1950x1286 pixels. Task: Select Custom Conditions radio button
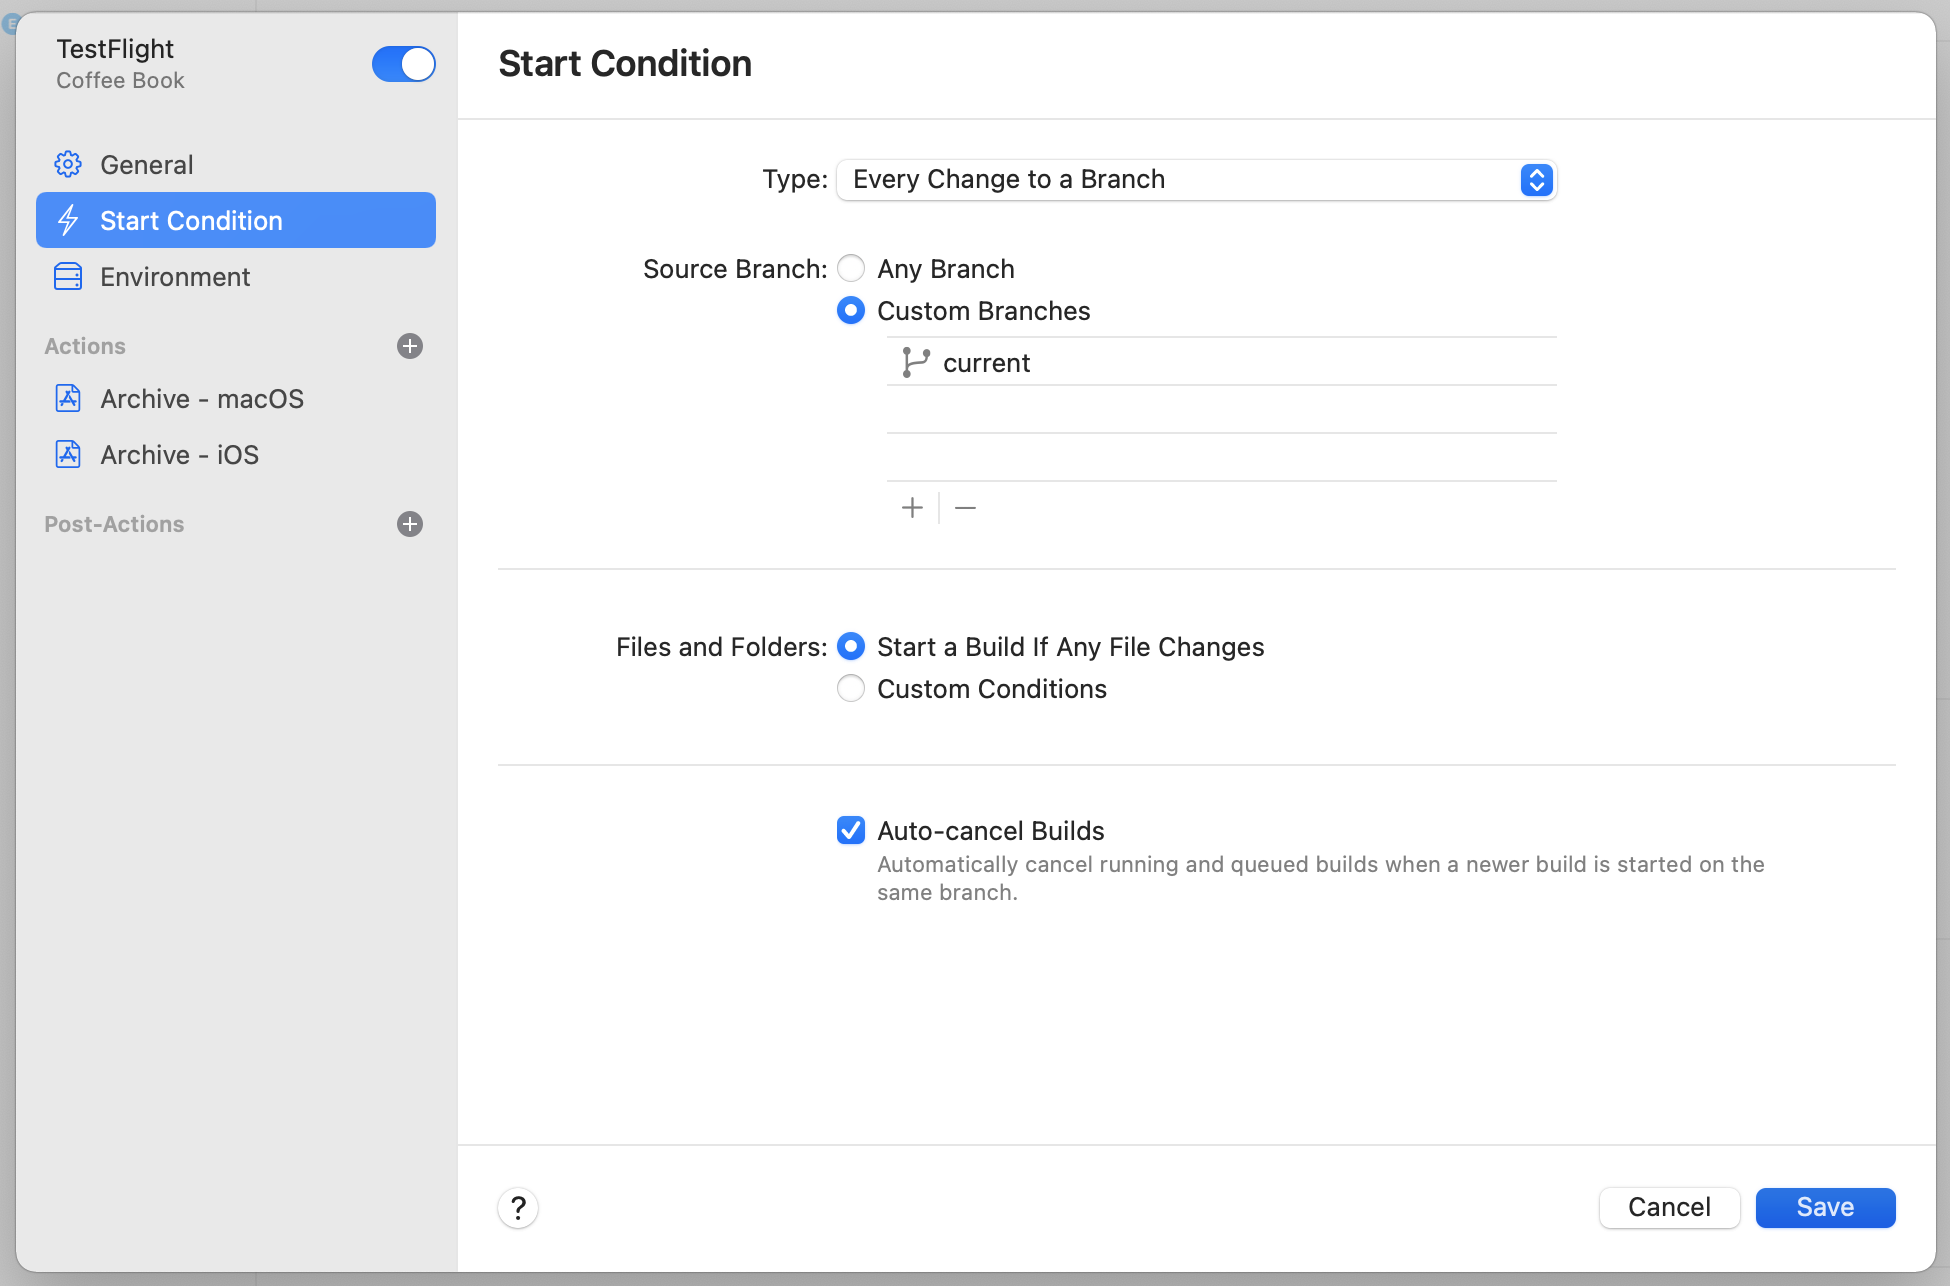click(x=851, y=688)
